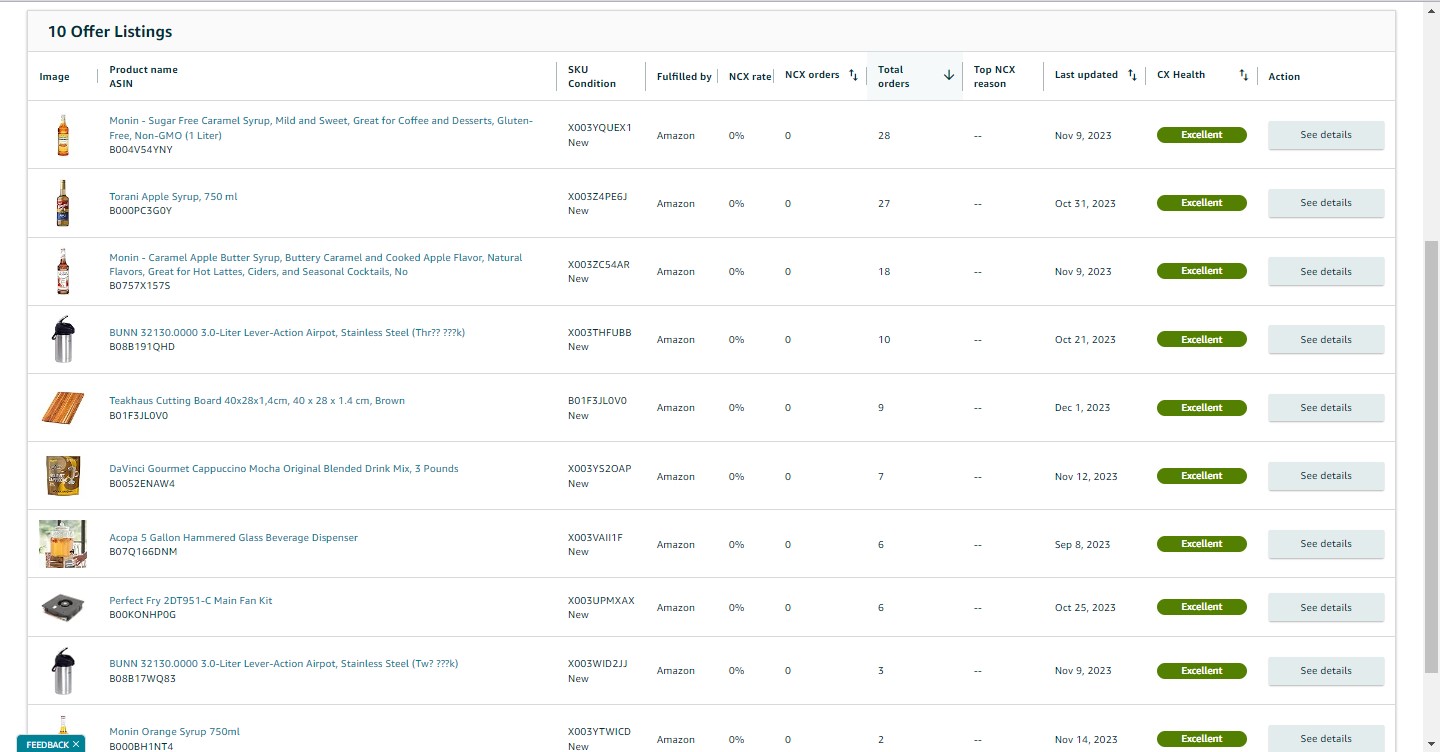Click ASIN B0757X157S text
The width and height of the screenshot is (1440, 752).
(x=140, y=286)
